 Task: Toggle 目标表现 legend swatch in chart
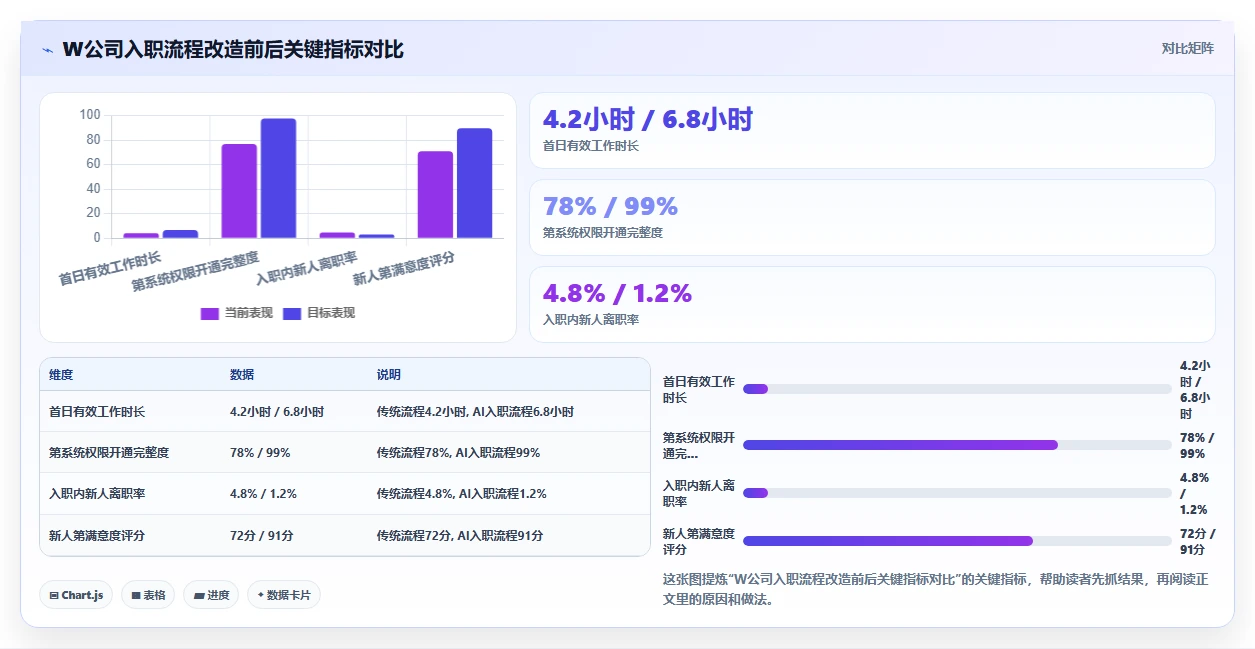[292, 313]
